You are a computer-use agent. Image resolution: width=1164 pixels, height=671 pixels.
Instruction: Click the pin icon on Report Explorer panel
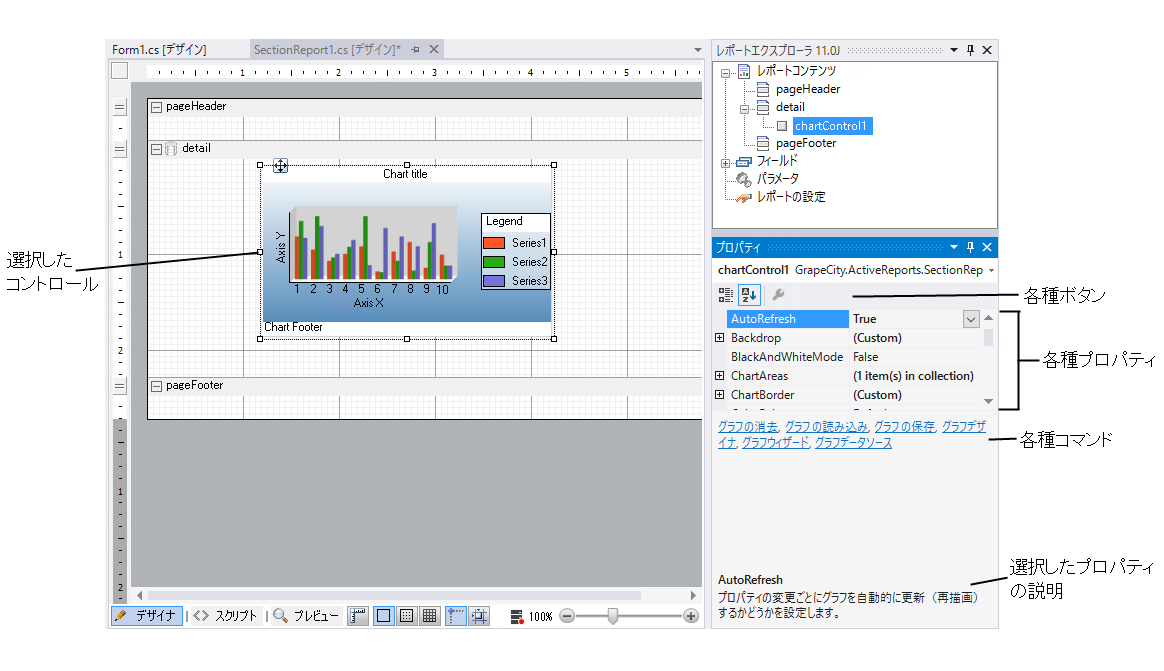point(969,50)
